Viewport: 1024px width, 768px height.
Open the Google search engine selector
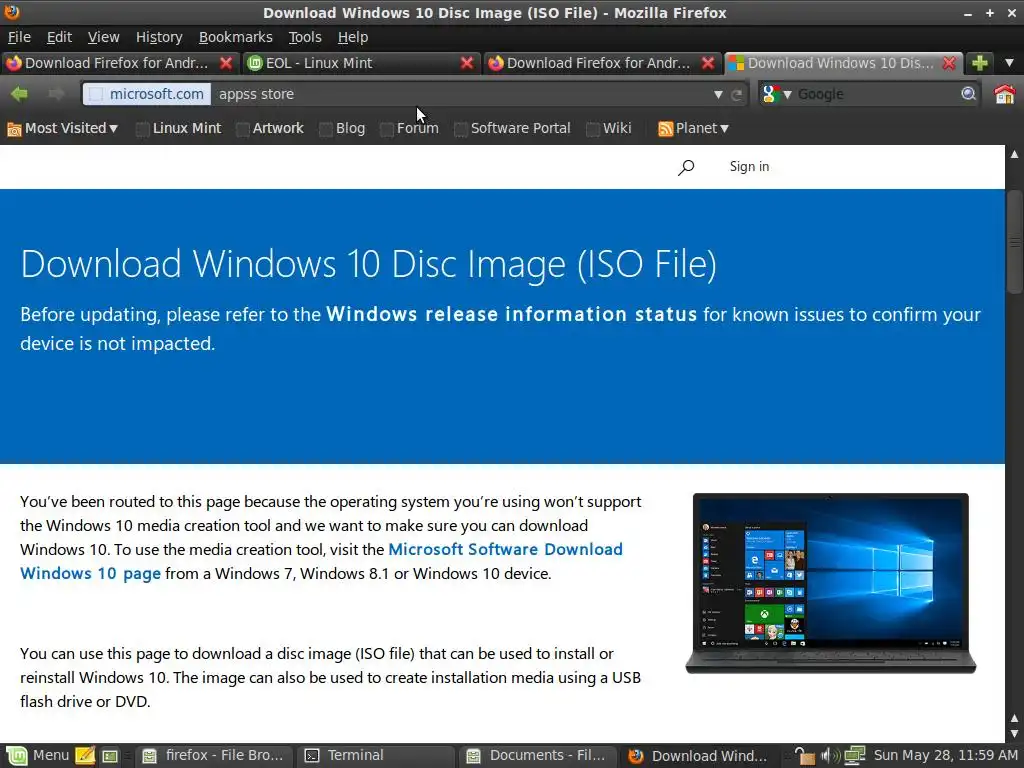[x=776, y=95]
